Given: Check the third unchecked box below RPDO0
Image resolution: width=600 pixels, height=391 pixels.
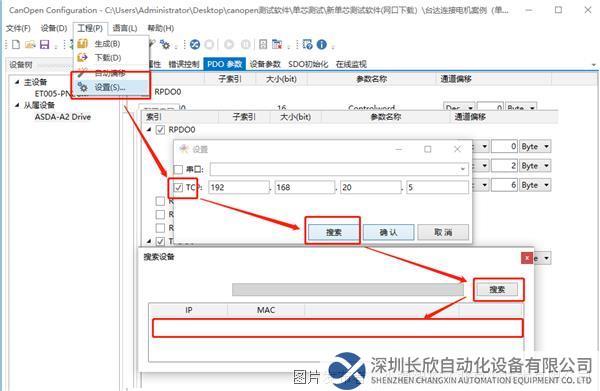Looking at the screenshot, I should coord(160,228).
